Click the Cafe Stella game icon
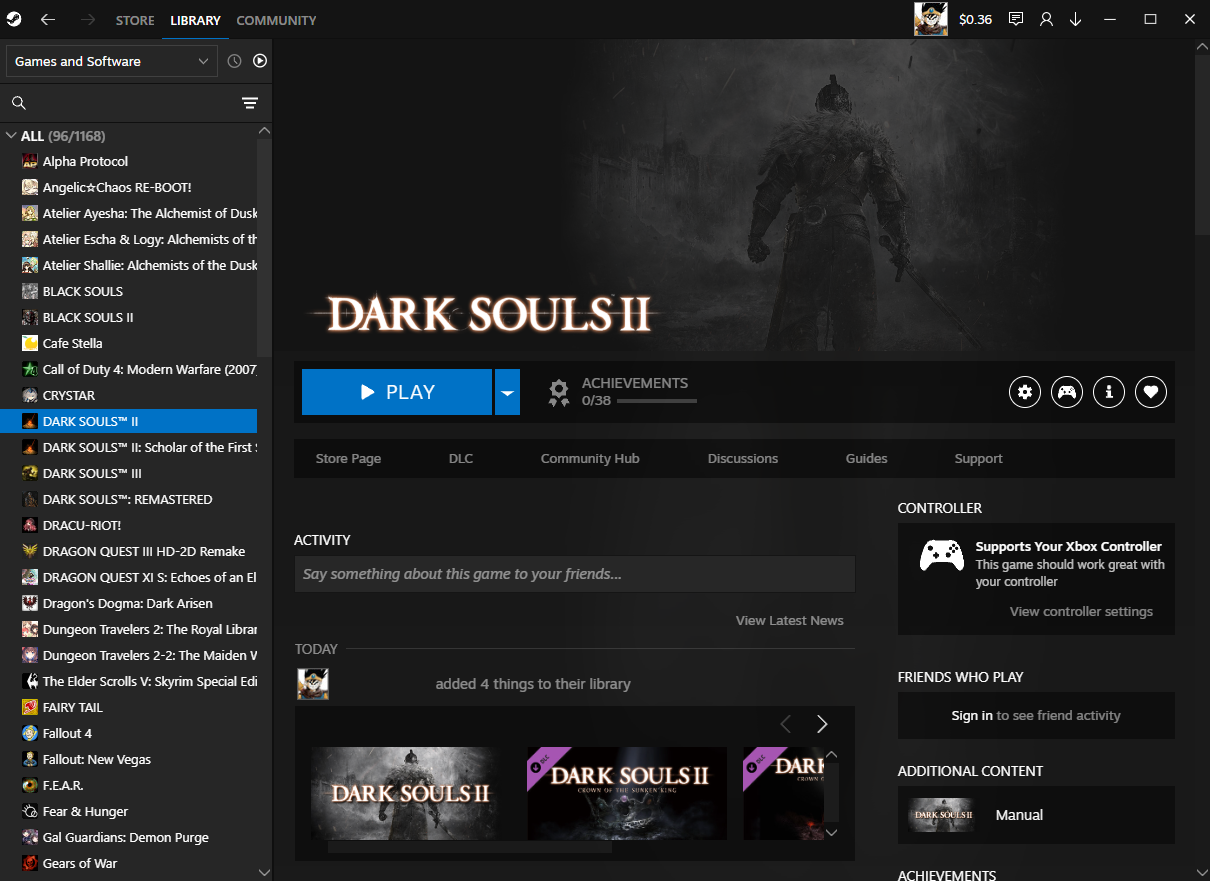 tap(30, 343)
